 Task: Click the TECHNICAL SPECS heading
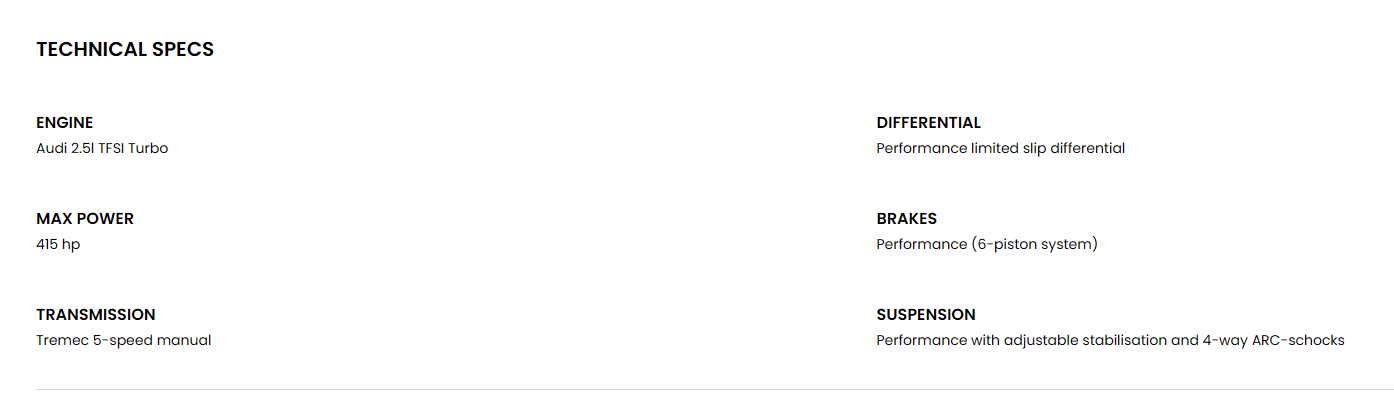pyautogui.click(x=125, y=49)
